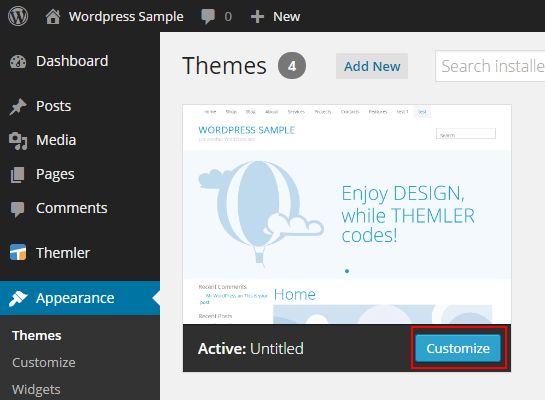This screenshot has height=400, width=545.
Task: Click the themes count badge 4
Action: (292, 66)
